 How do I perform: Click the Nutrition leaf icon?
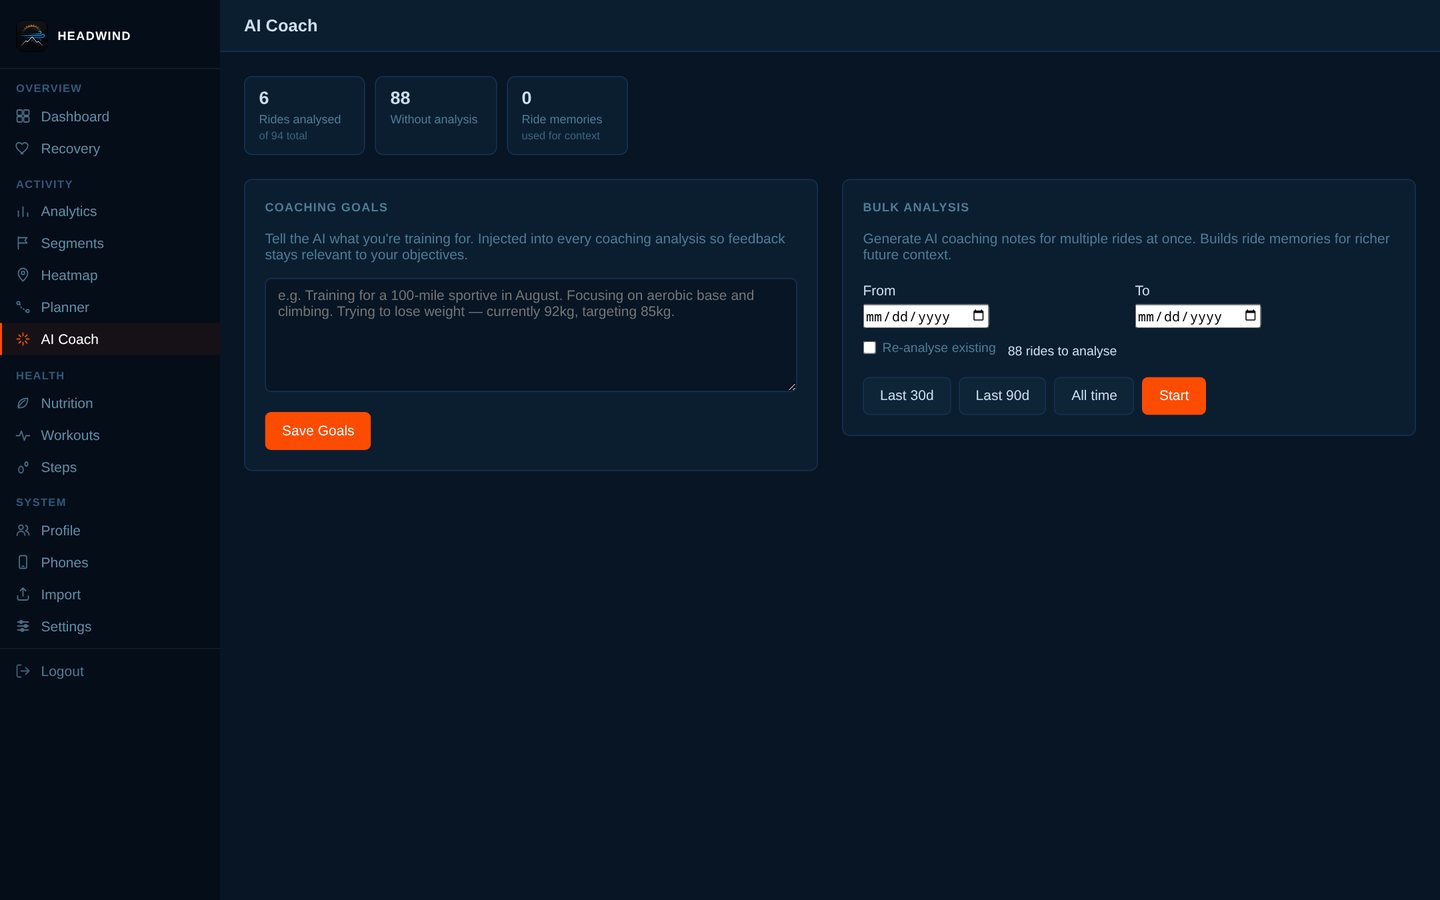23,404
